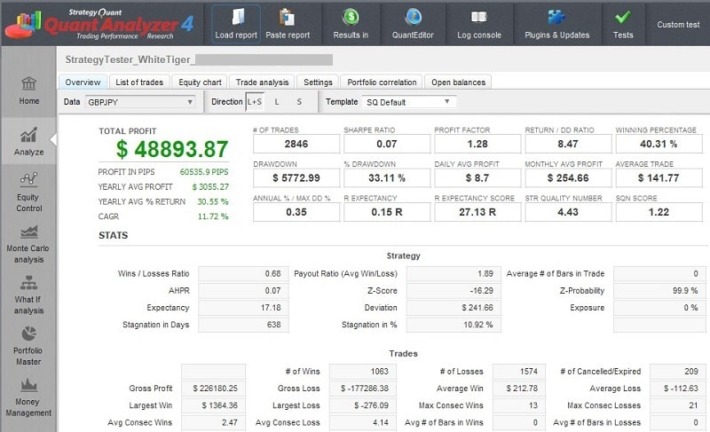
Task: Click the Paste report clipboard icon
Action: (x=287, y=17)
